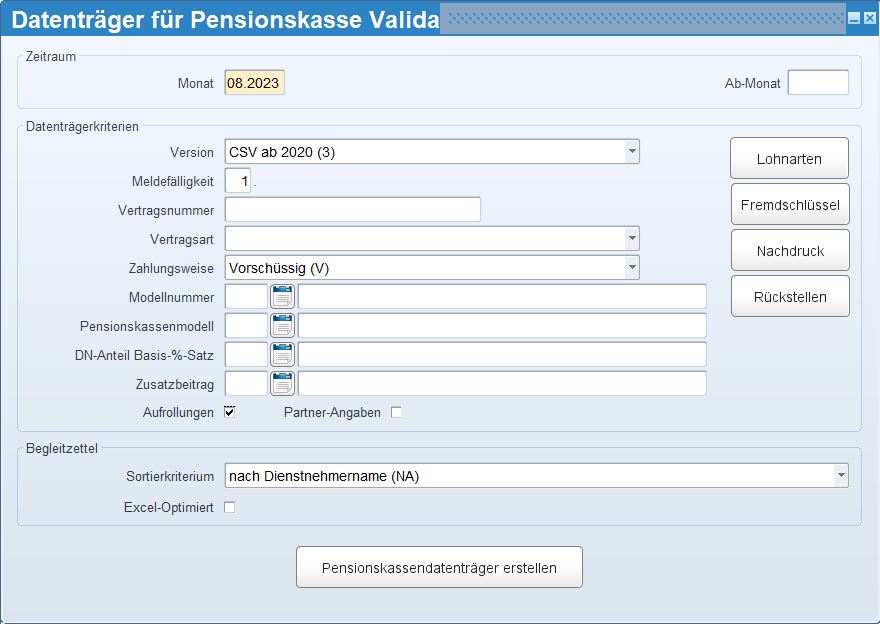Open the Version dropdown

tap(632, 152)
